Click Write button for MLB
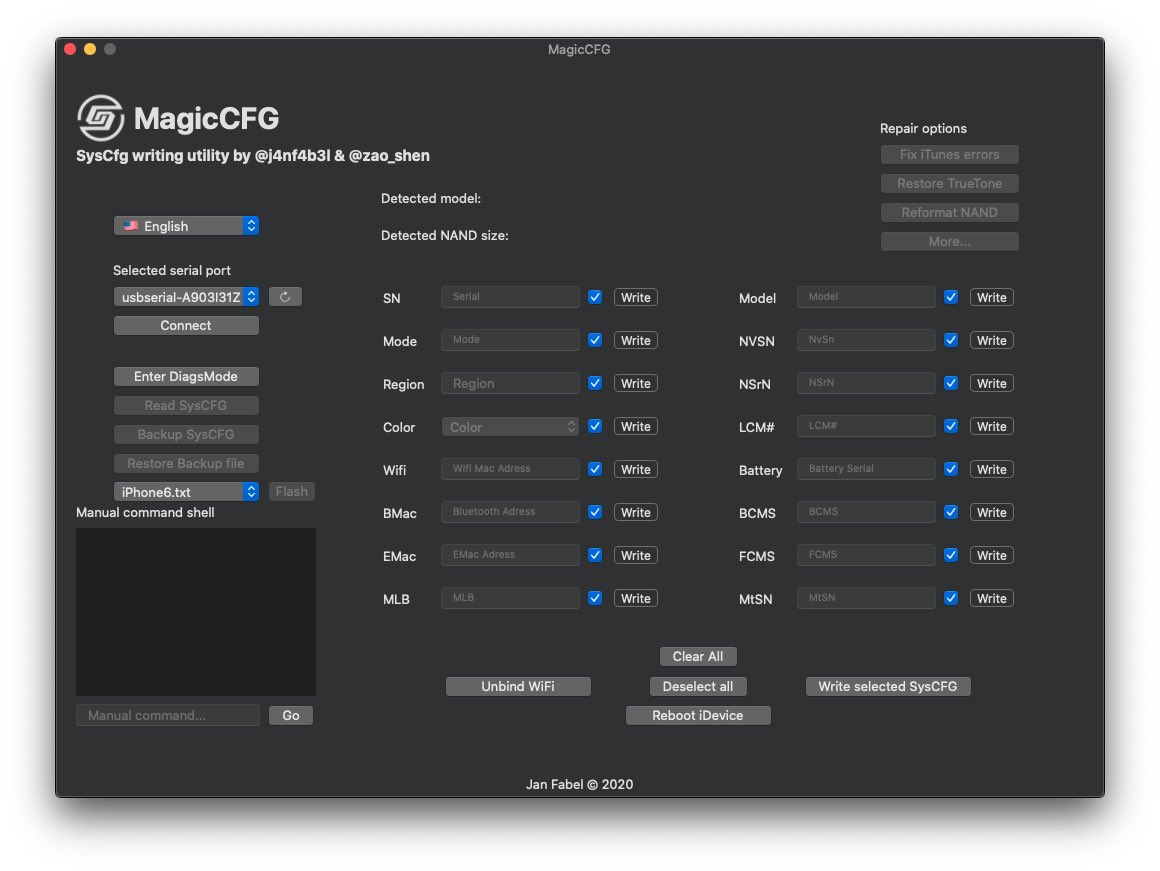The width and height of the screenshot is (1160, 871). pyautogui.click(x=635, y=598)
